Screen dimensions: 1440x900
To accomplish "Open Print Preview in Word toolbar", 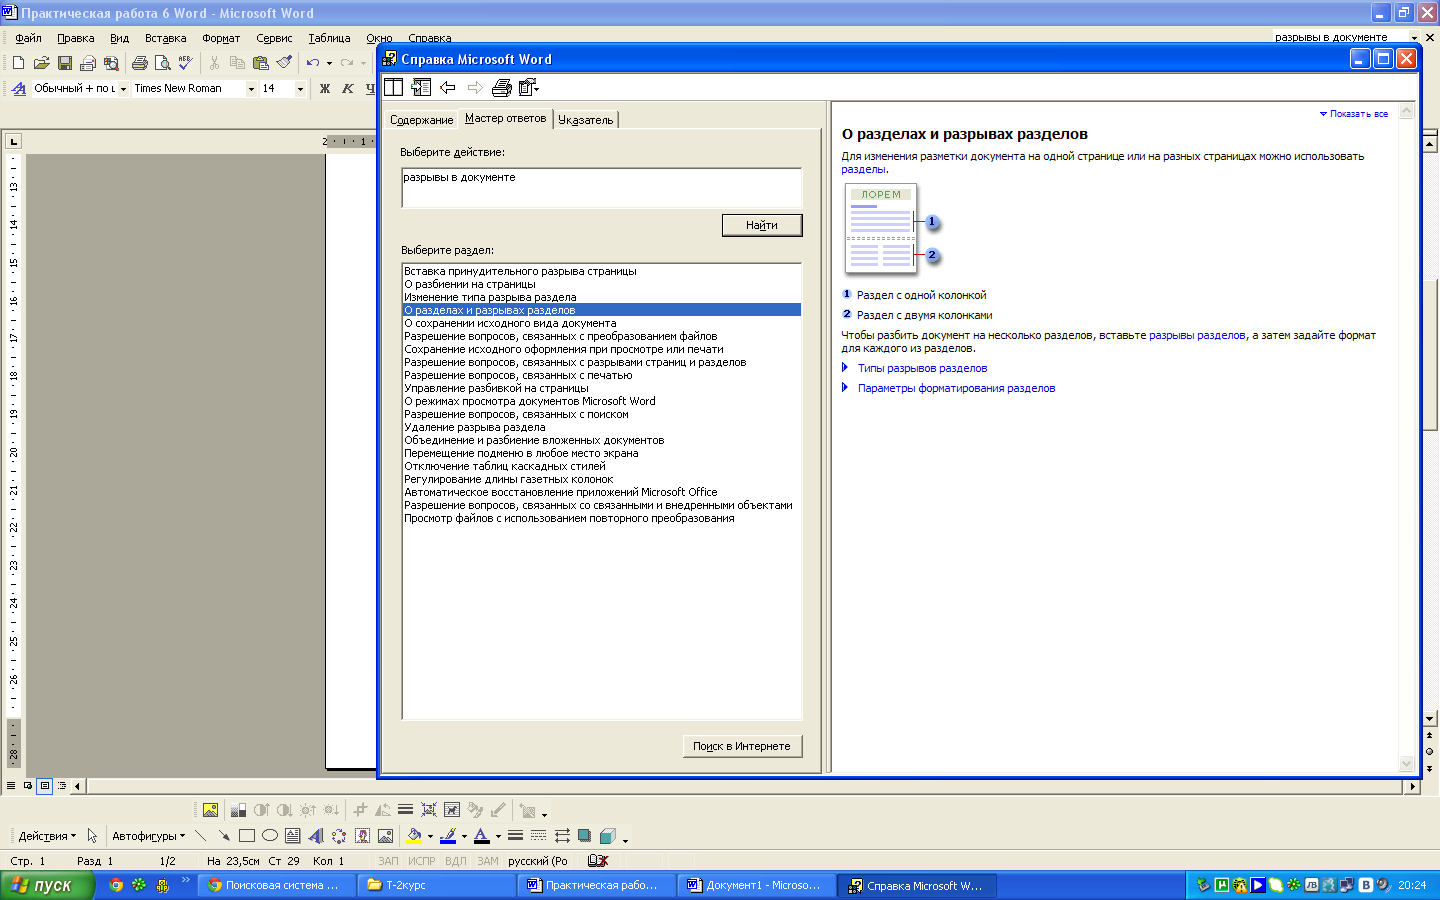I will [162, 63].
